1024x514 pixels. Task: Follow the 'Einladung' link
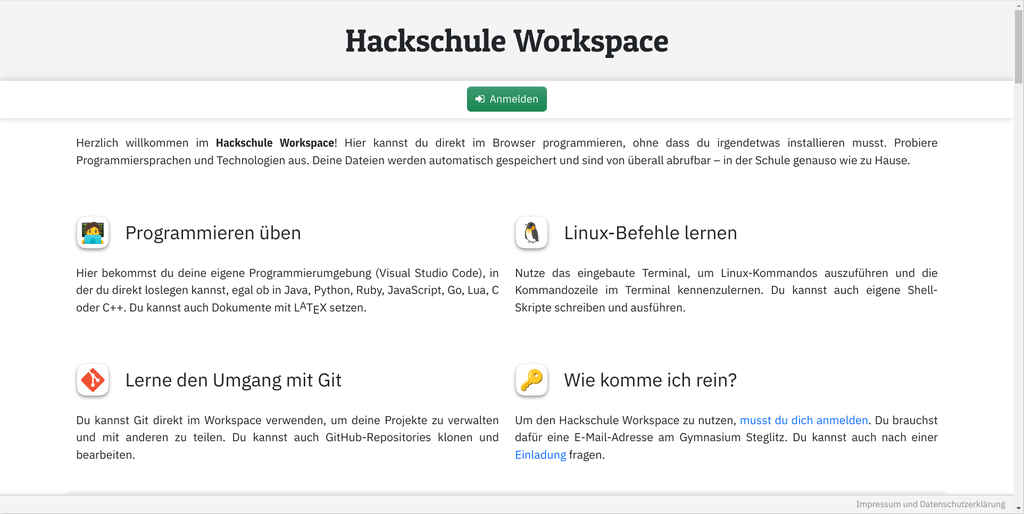(540, 455)
